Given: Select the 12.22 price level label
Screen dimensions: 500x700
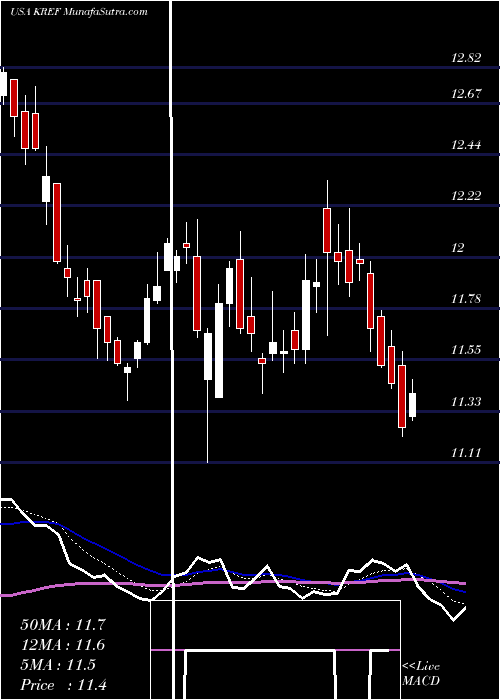Looking at the screenshot, I should pyautogui.click(x=466, y=196).
